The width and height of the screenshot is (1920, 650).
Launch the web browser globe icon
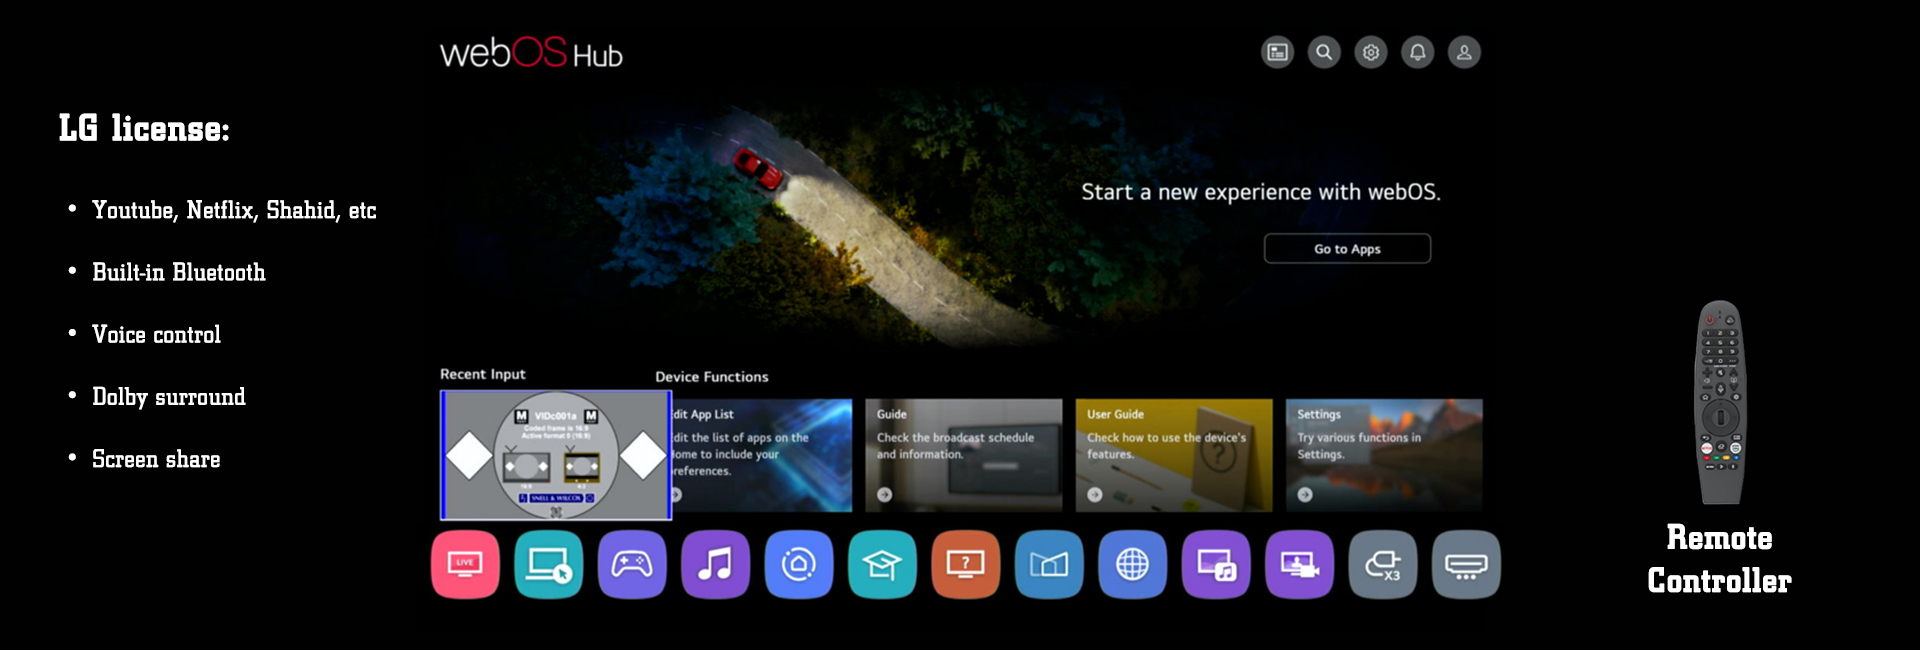coord(1132,565)
